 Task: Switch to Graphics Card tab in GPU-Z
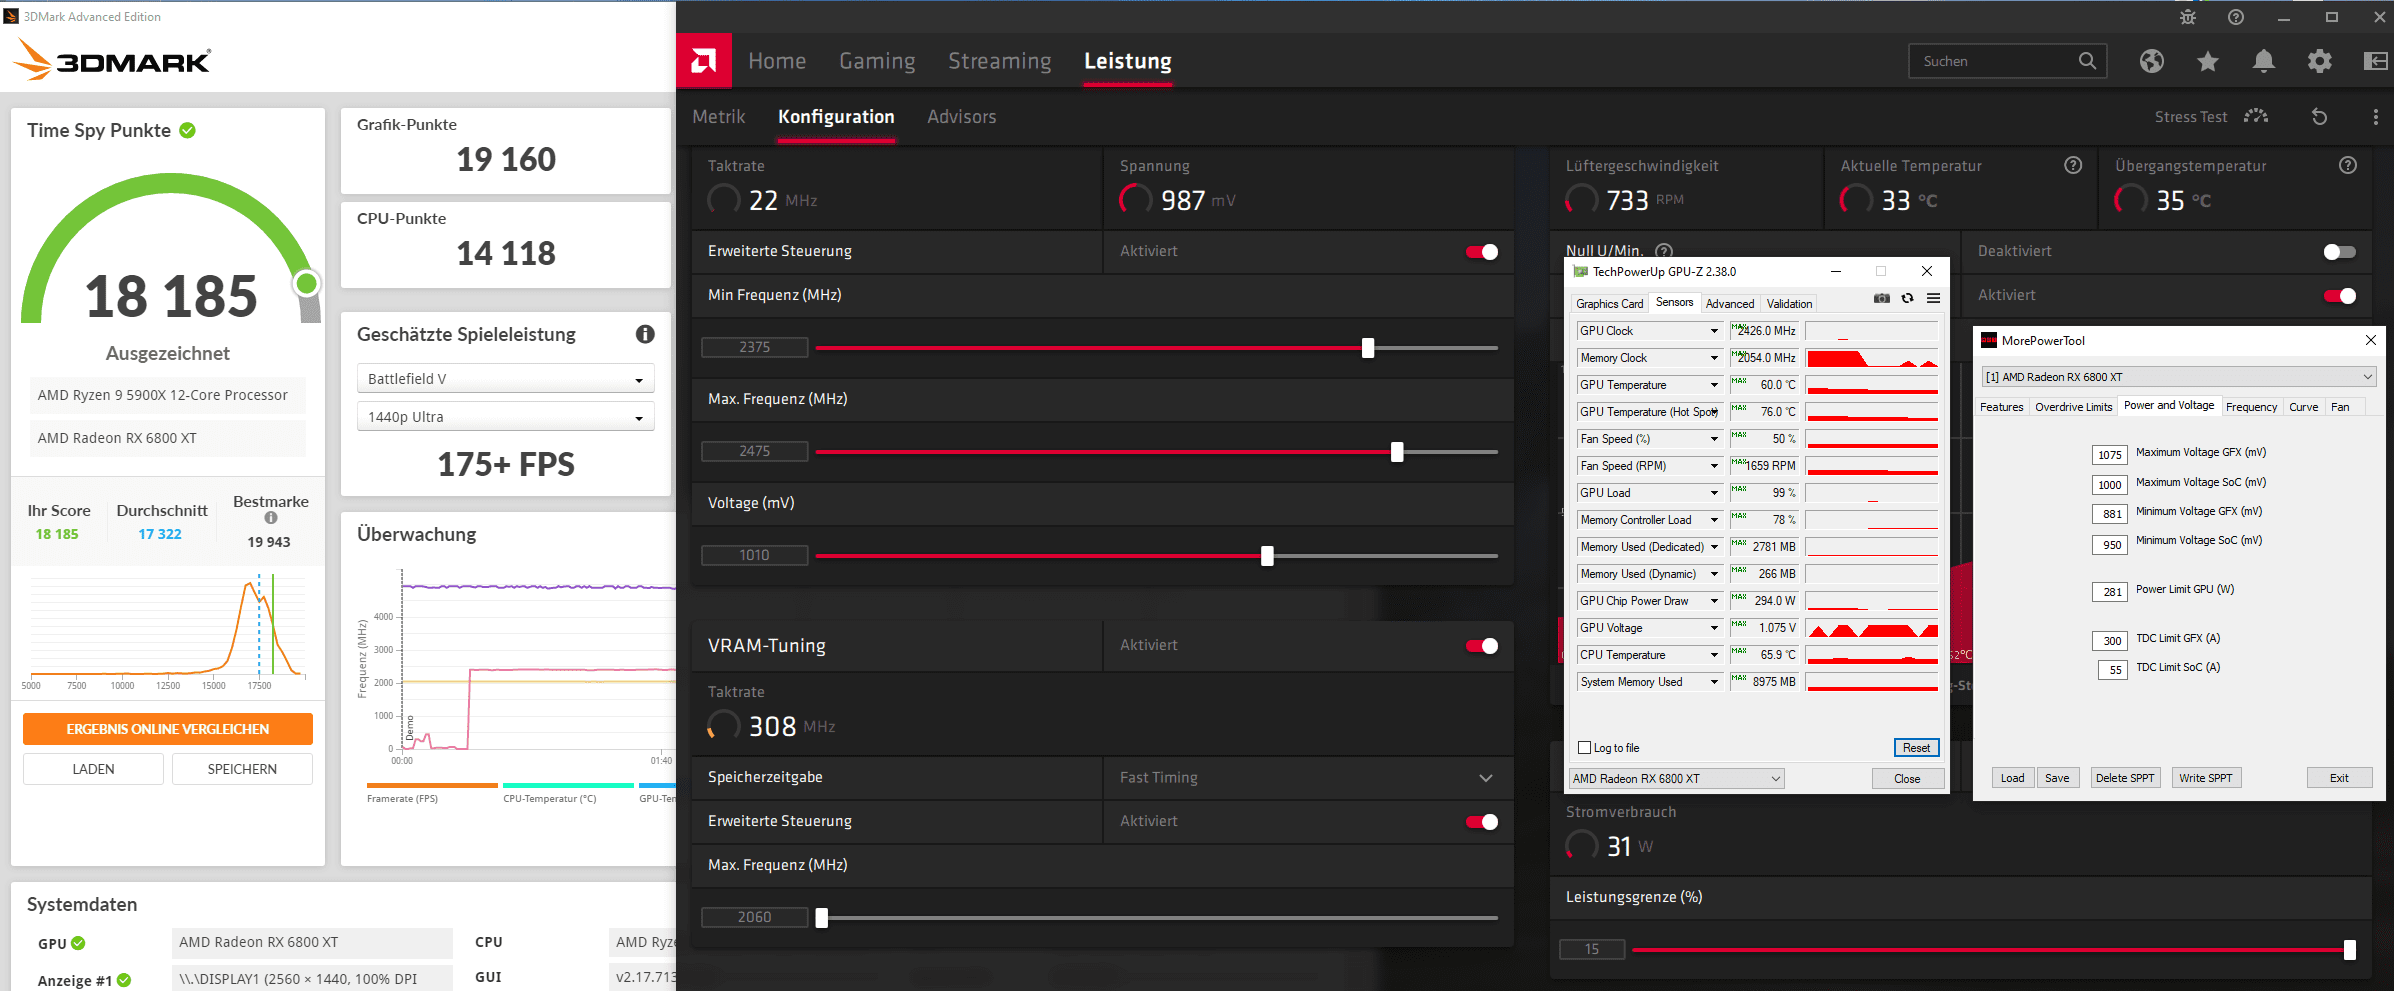(1609, 304)
